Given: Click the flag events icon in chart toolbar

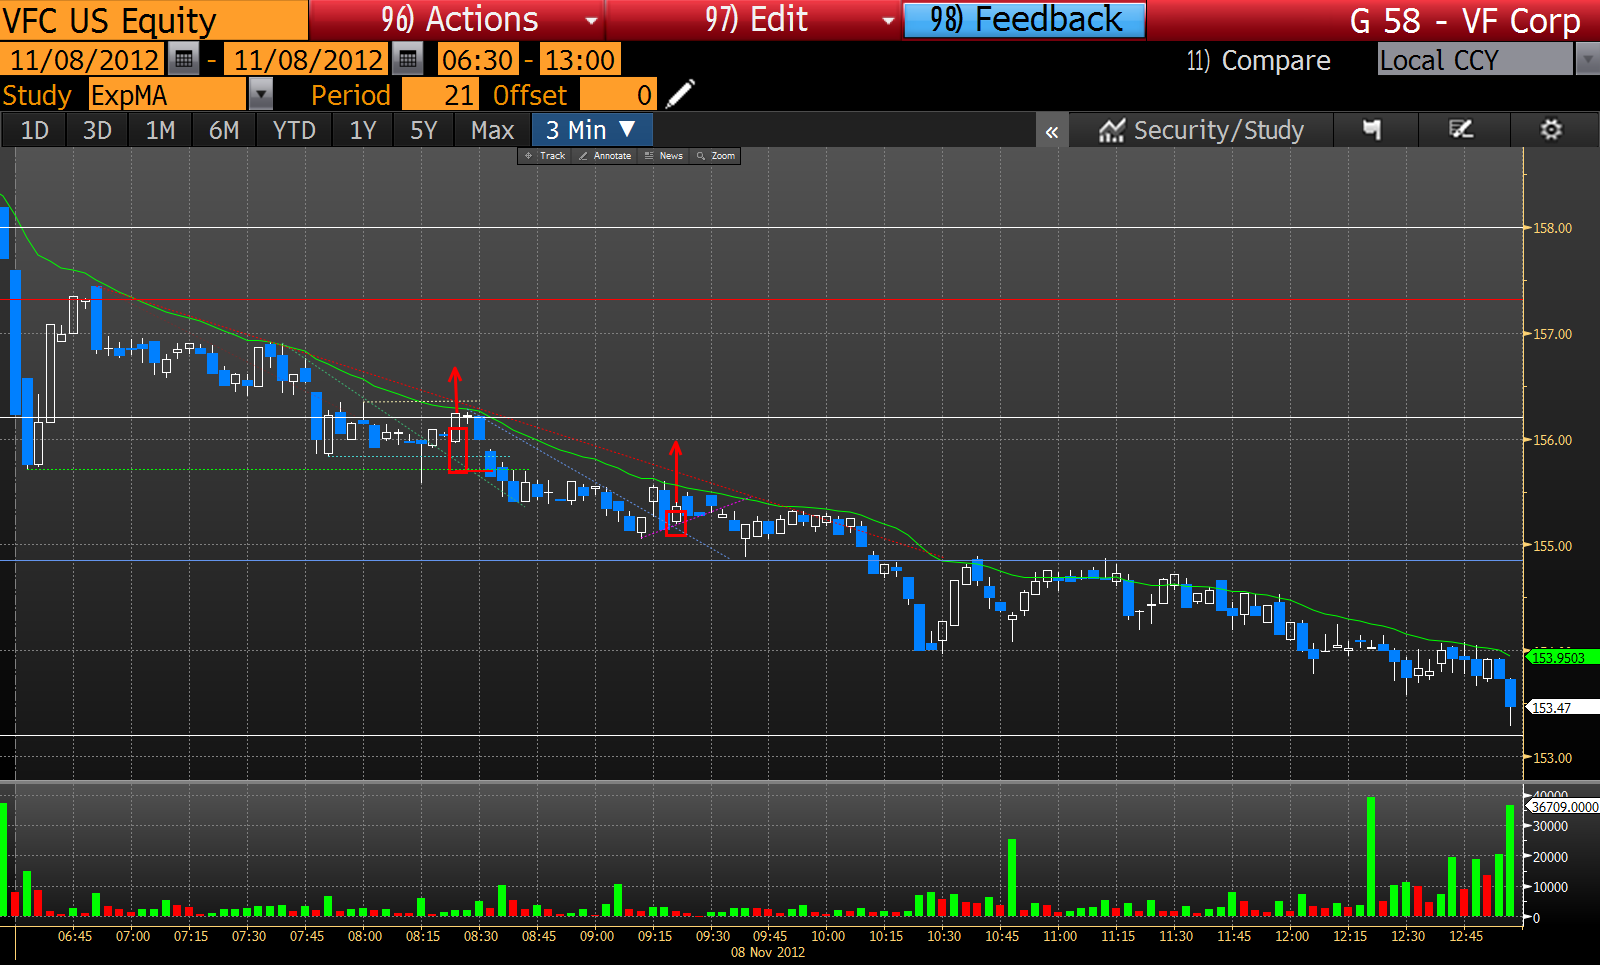Looking at the screenshot, I should point(1372,130).
